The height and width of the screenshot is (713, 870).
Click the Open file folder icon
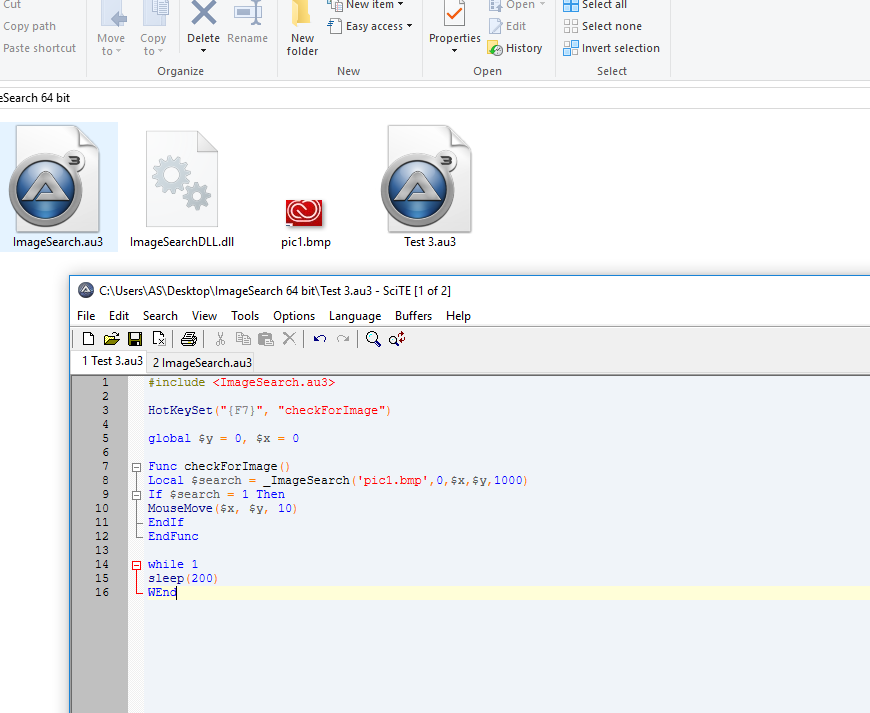(x=111, y=339)
